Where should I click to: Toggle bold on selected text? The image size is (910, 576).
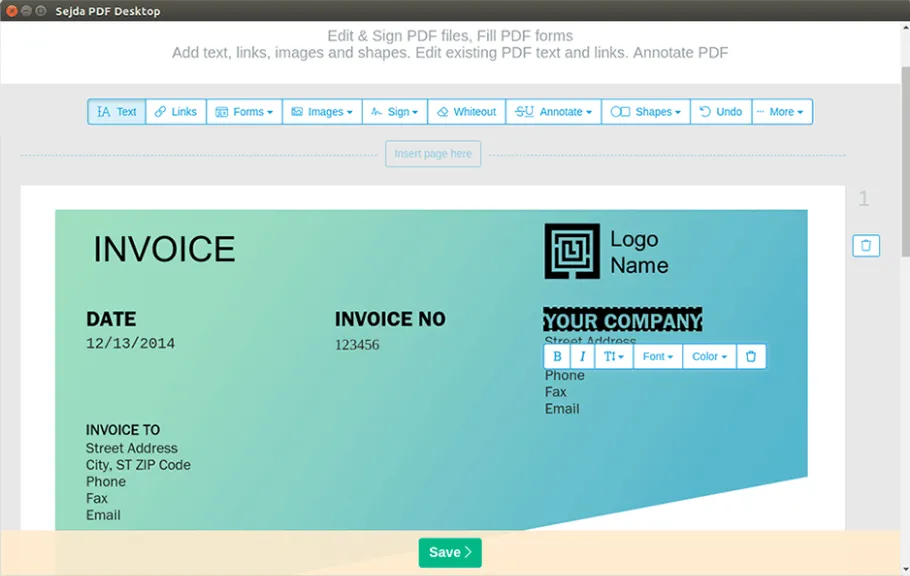click(x=557, y=357)
